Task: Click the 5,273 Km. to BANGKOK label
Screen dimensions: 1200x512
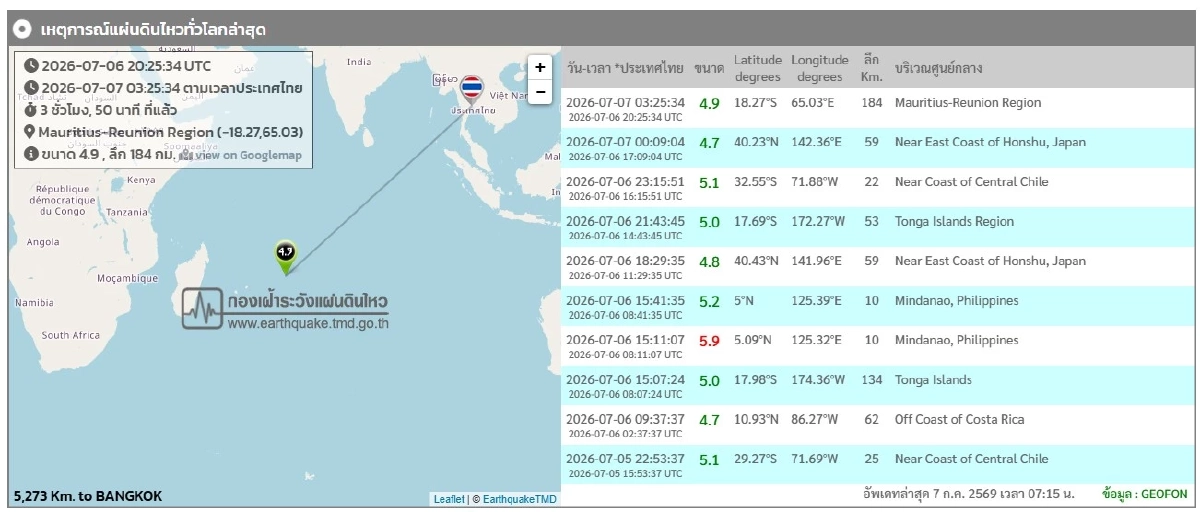Action: click(x=88, y=496)
